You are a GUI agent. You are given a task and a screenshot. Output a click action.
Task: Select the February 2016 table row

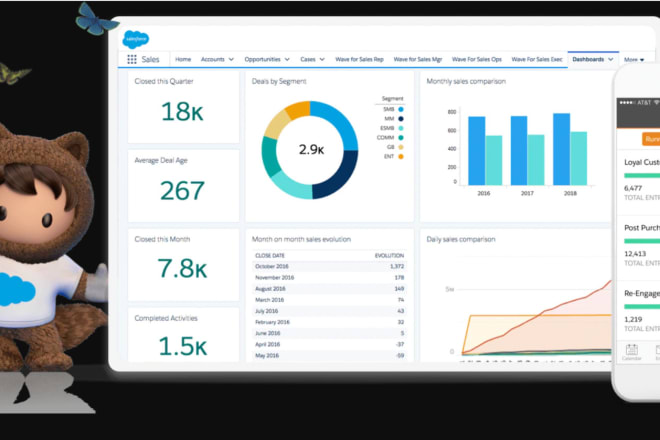330,322
